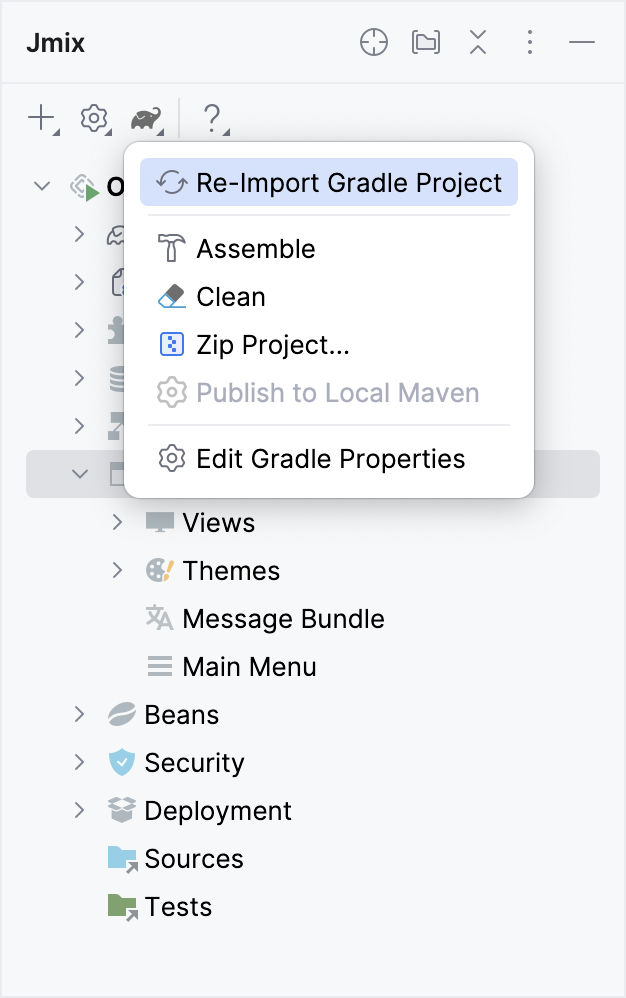Collapse all tree nodes with the X icon
Viewport: 626px width, 998px height.
(477, 43)
